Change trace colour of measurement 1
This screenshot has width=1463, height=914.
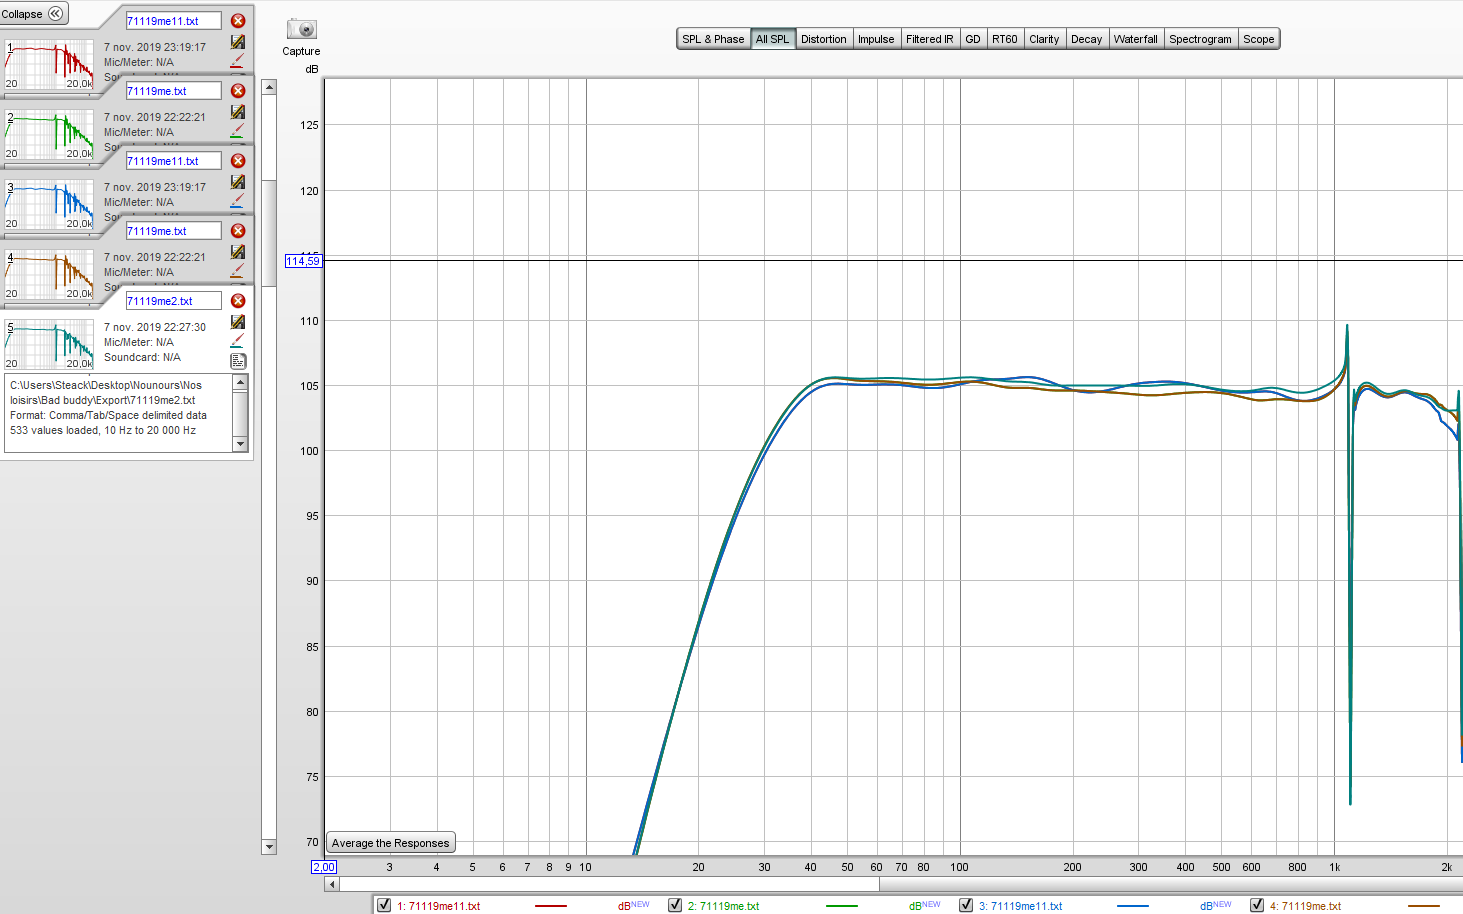pyautogui.click(x=238, y=61)
